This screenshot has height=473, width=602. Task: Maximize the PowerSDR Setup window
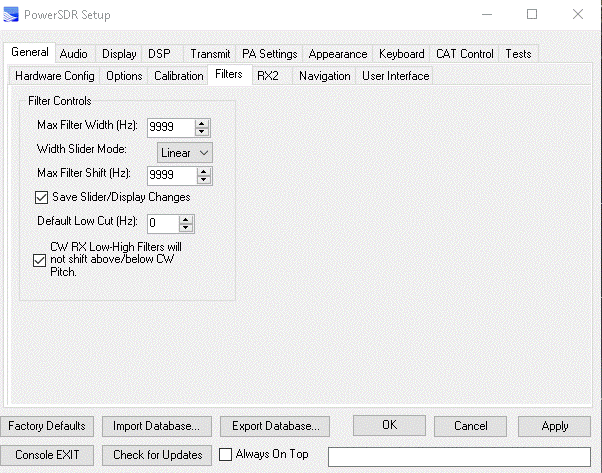(532, 15)
